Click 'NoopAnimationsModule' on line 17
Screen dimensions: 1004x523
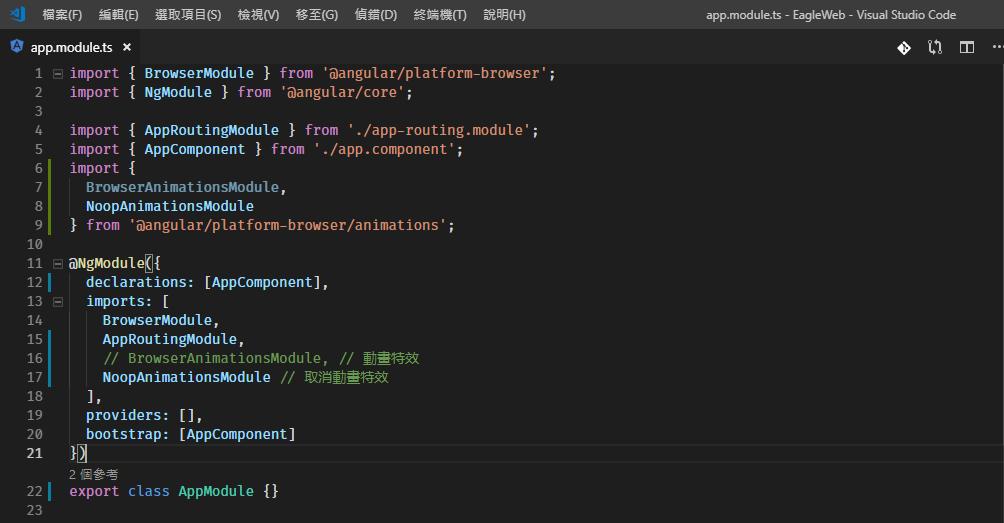click(186, 377)
